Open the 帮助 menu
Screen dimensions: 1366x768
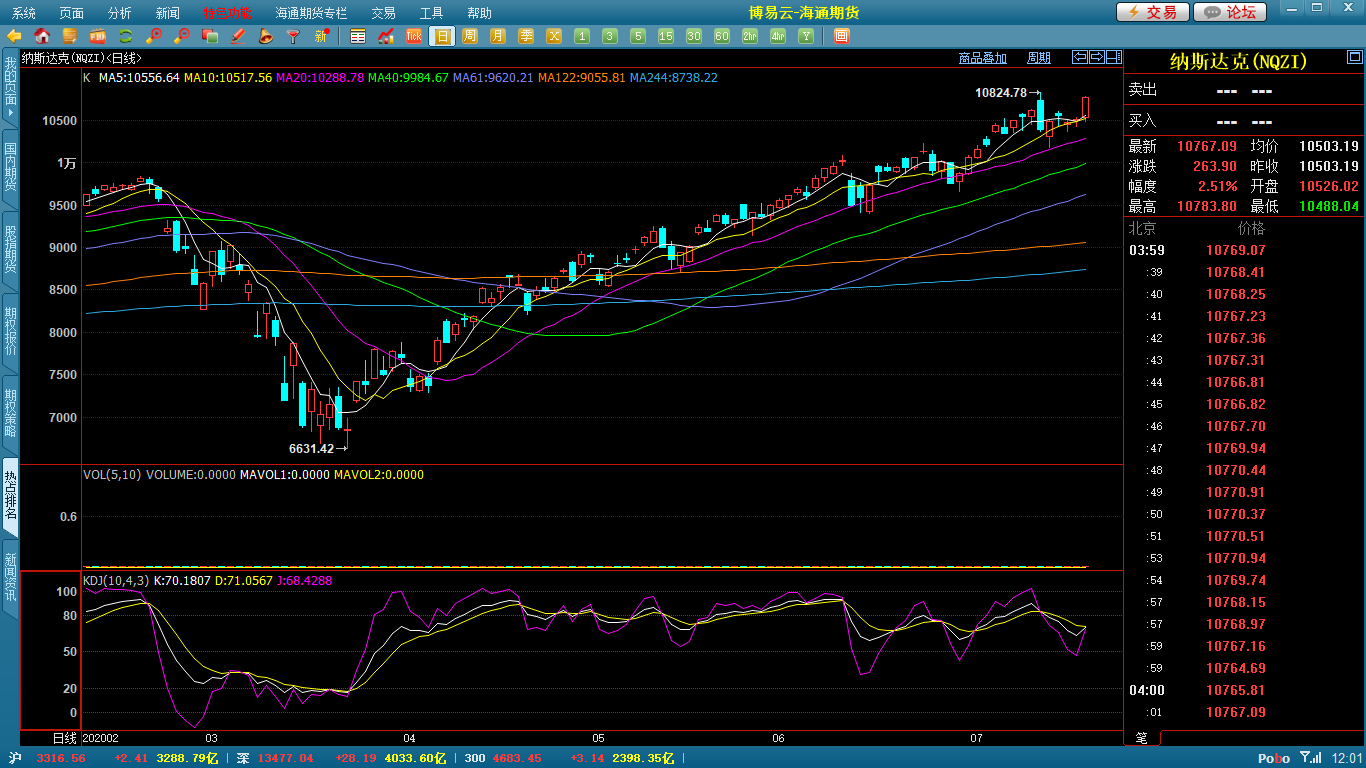tap(479, 13)
